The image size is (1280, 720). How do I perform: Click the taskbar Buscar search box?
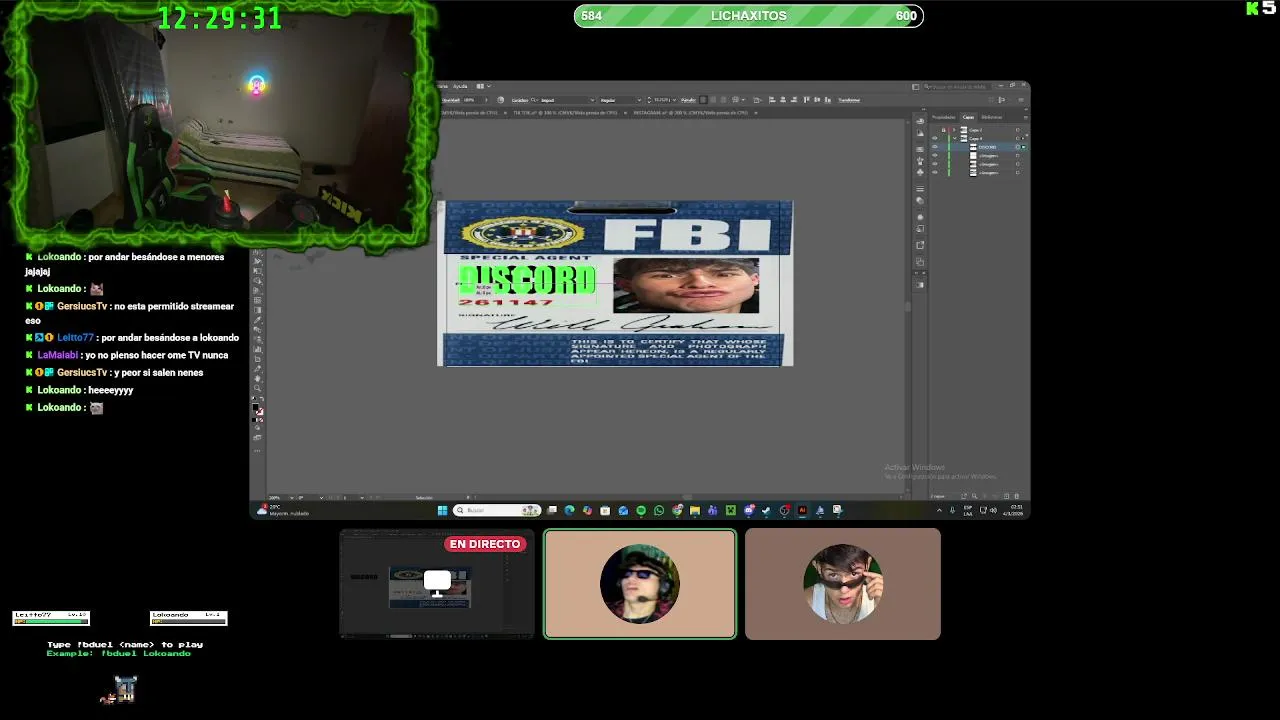tap(497, 510)
